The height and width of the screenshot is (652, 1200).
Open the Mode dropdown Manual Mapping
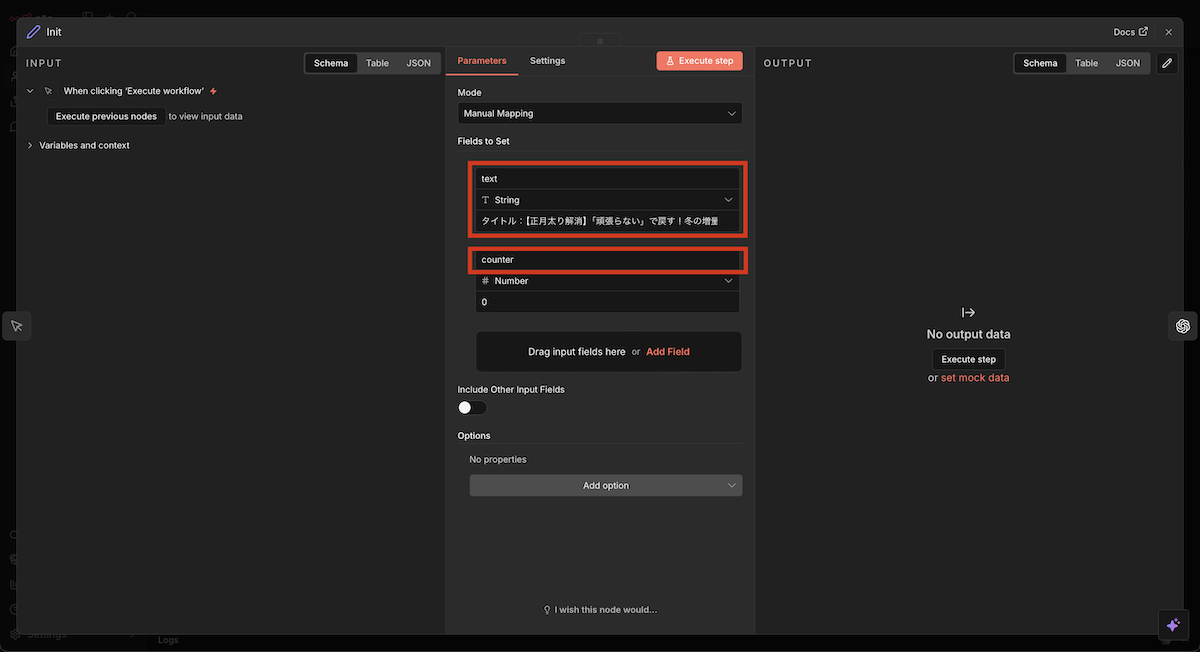coord(600,114)
